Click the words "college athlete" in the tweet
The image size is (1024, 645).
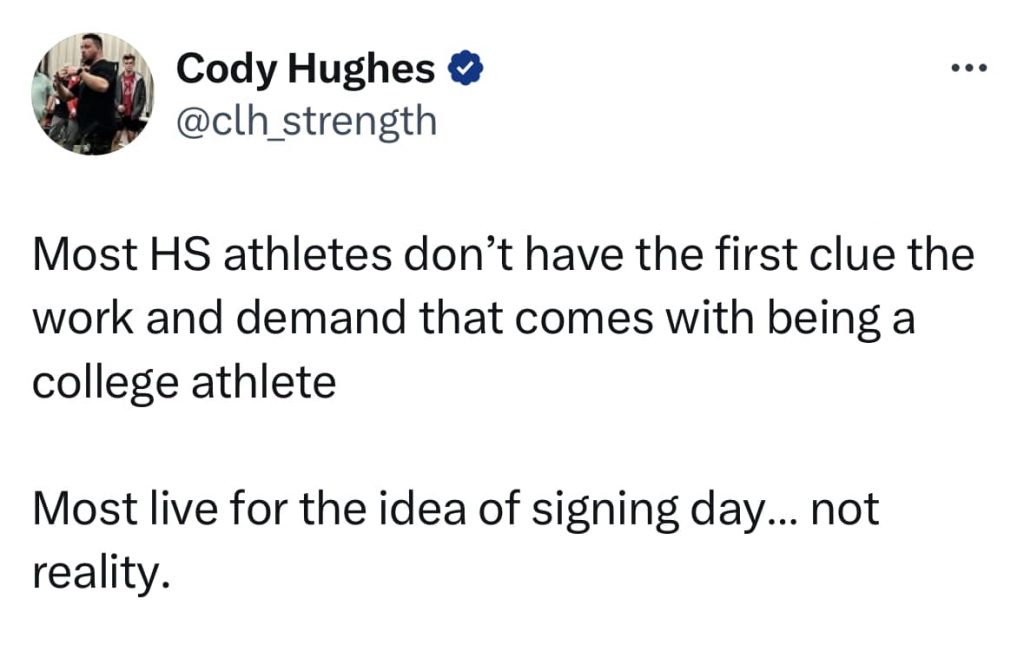coord(184,383)
